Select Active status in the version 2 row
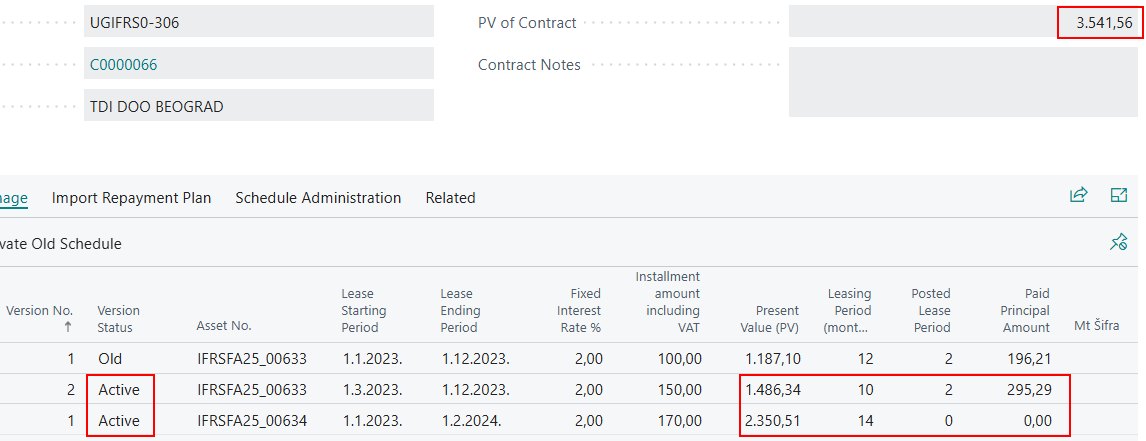 118,390
